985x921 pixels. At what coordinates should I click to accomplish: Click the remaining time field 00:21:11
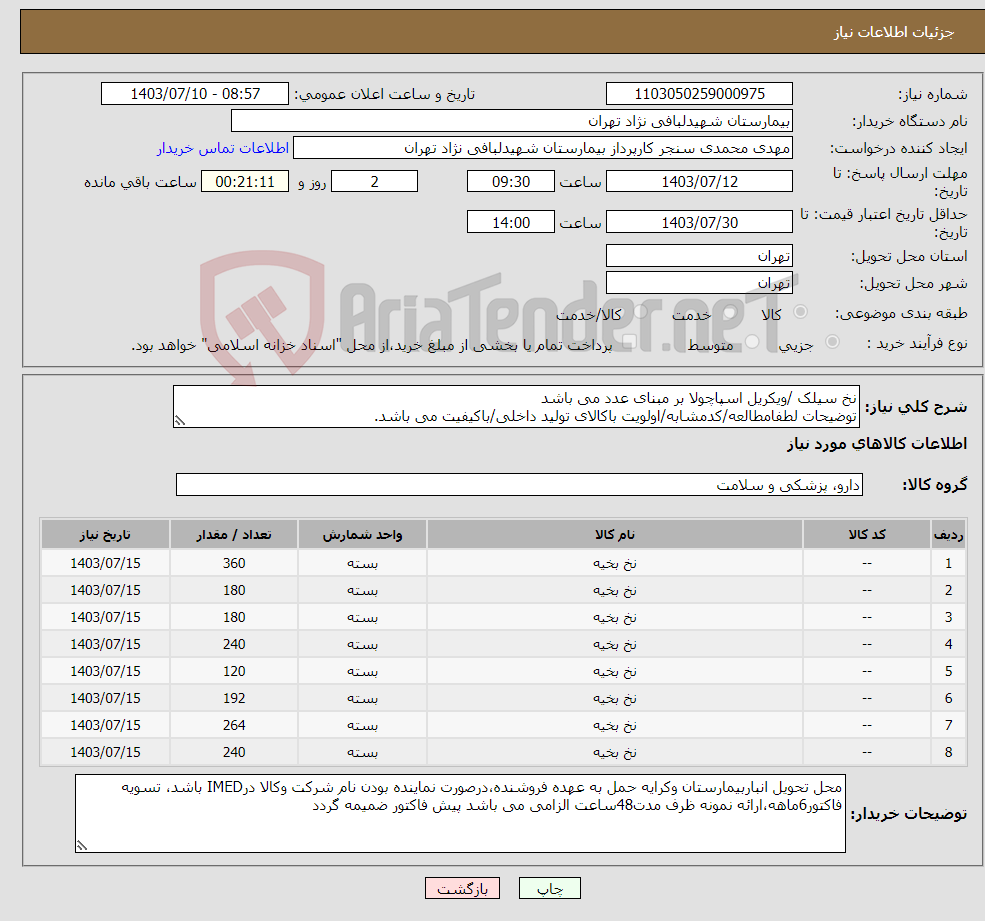[x=245, y=182]
